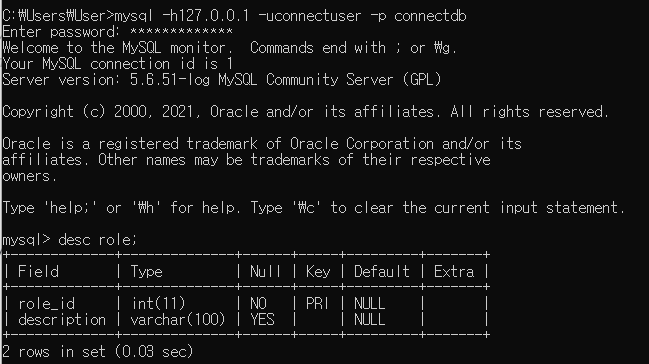Click the 'desc role;' command text
Screen dimensions: 649x364
(x=97, y=240)
